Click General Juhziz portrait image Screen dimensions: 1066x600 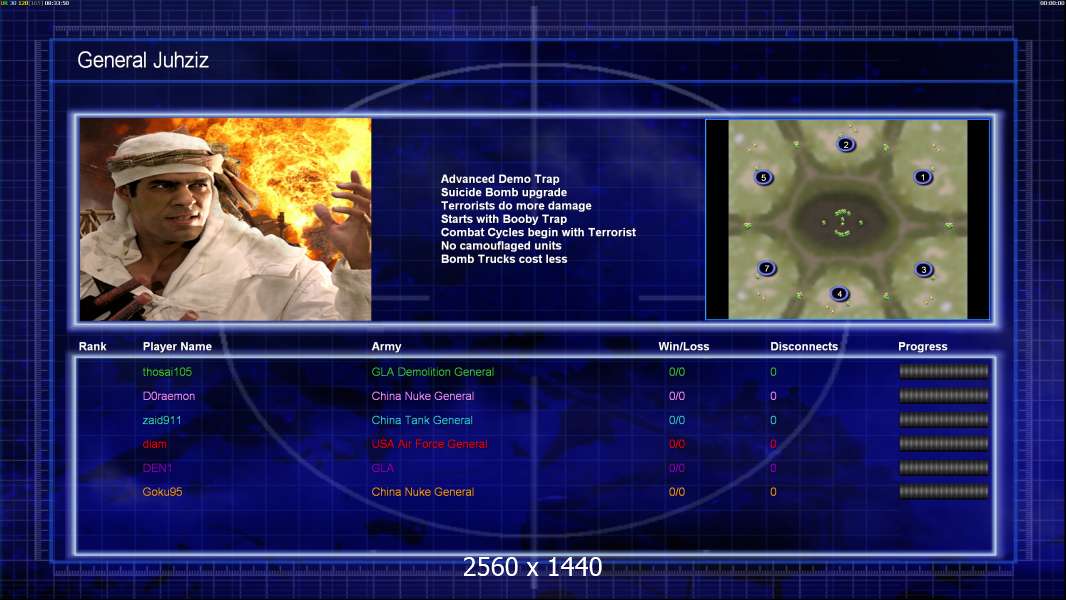[226, 219]
